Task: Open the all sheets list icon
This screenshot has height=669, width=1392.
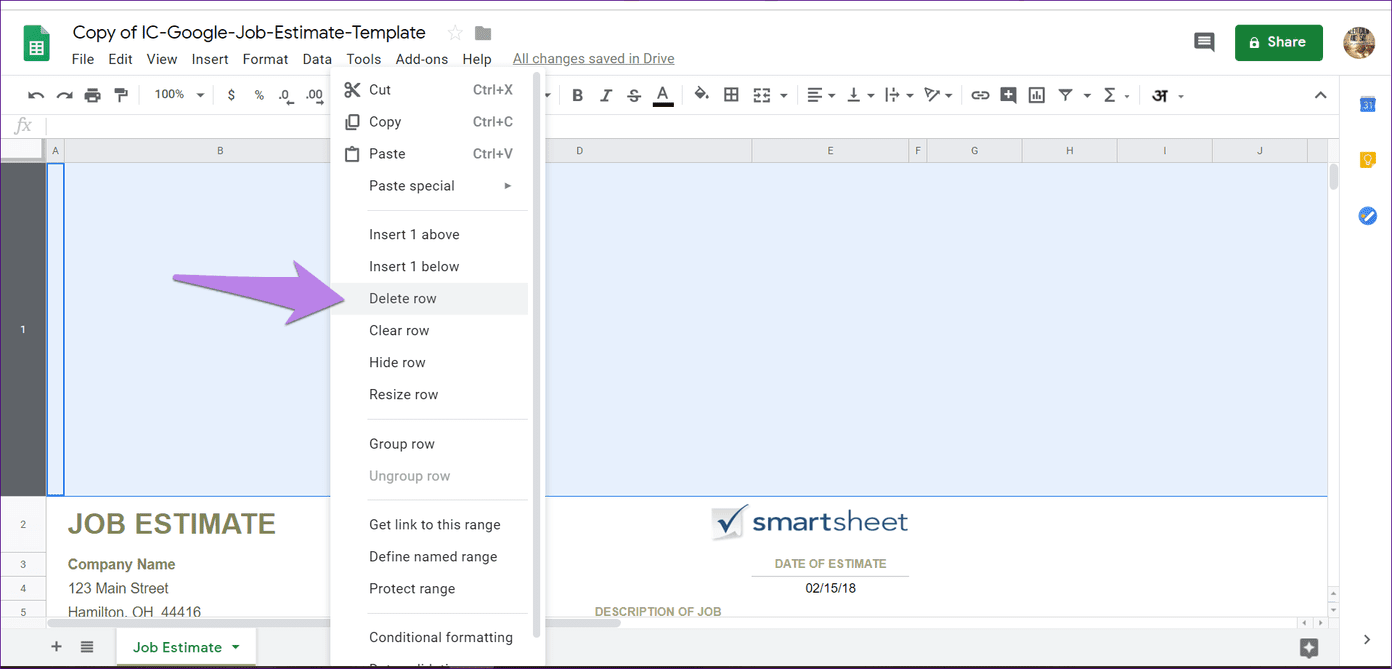Action: click(x=87, y=647)
